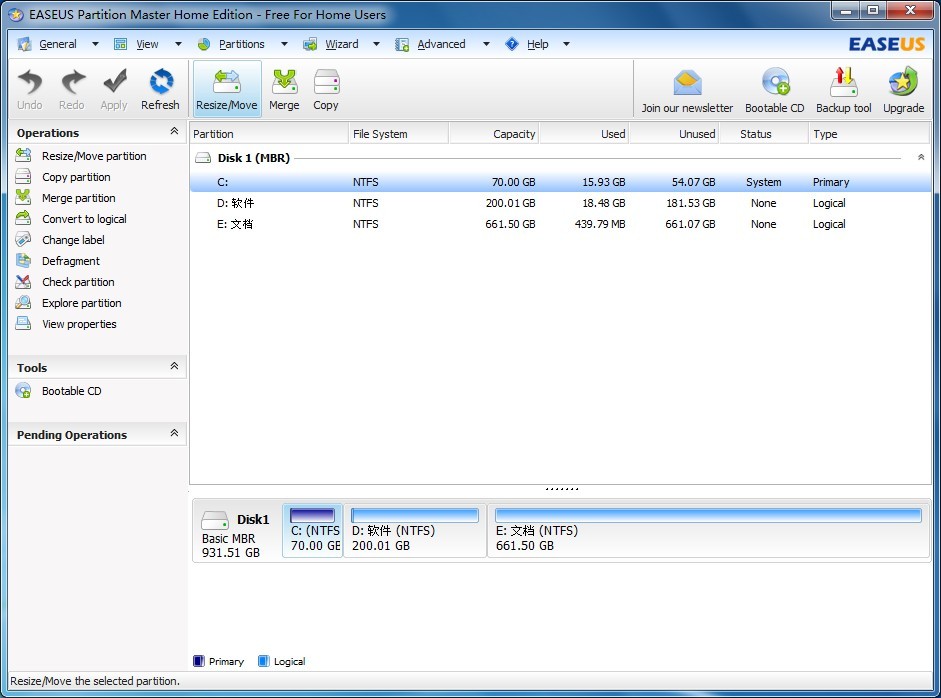Viewport: 941px width, 698px height.
Task: Click the Resize/Move toolbar icon
Action: tap(227, 82)
